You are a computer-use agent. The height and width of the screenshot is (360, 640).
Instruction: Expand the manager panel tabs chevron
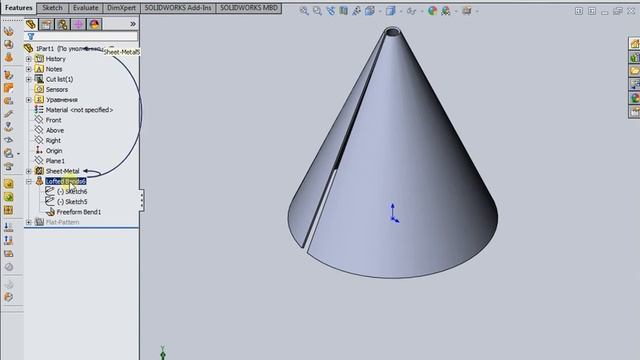(x=133, y=24)
